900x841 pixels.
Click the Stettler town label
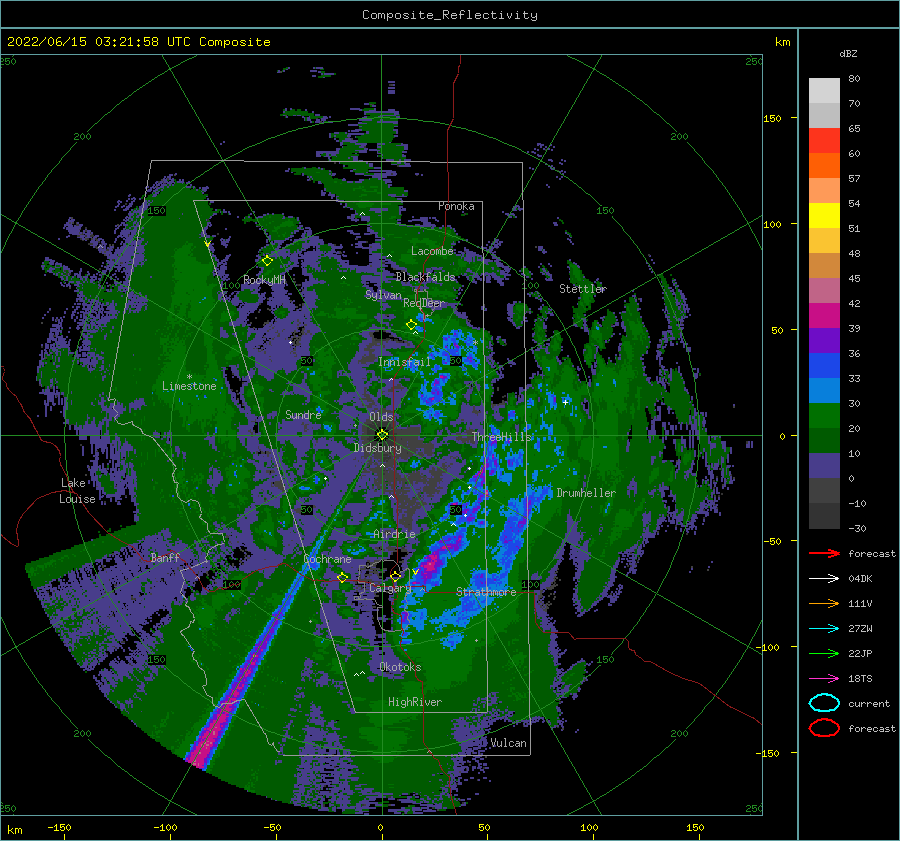point(583,289)
